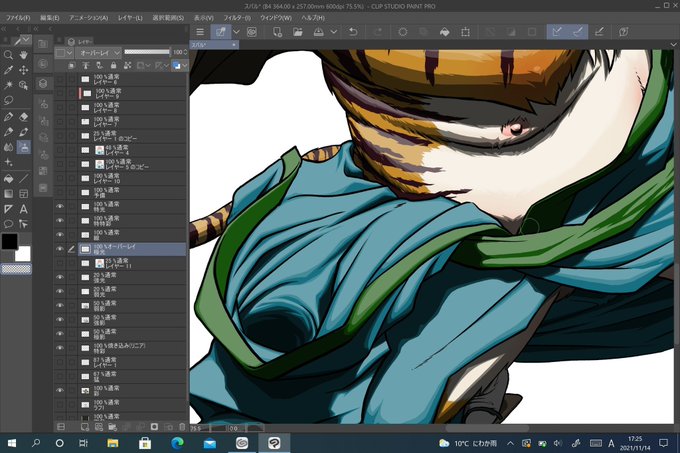Show hidden system tray icons

point(510,443)
